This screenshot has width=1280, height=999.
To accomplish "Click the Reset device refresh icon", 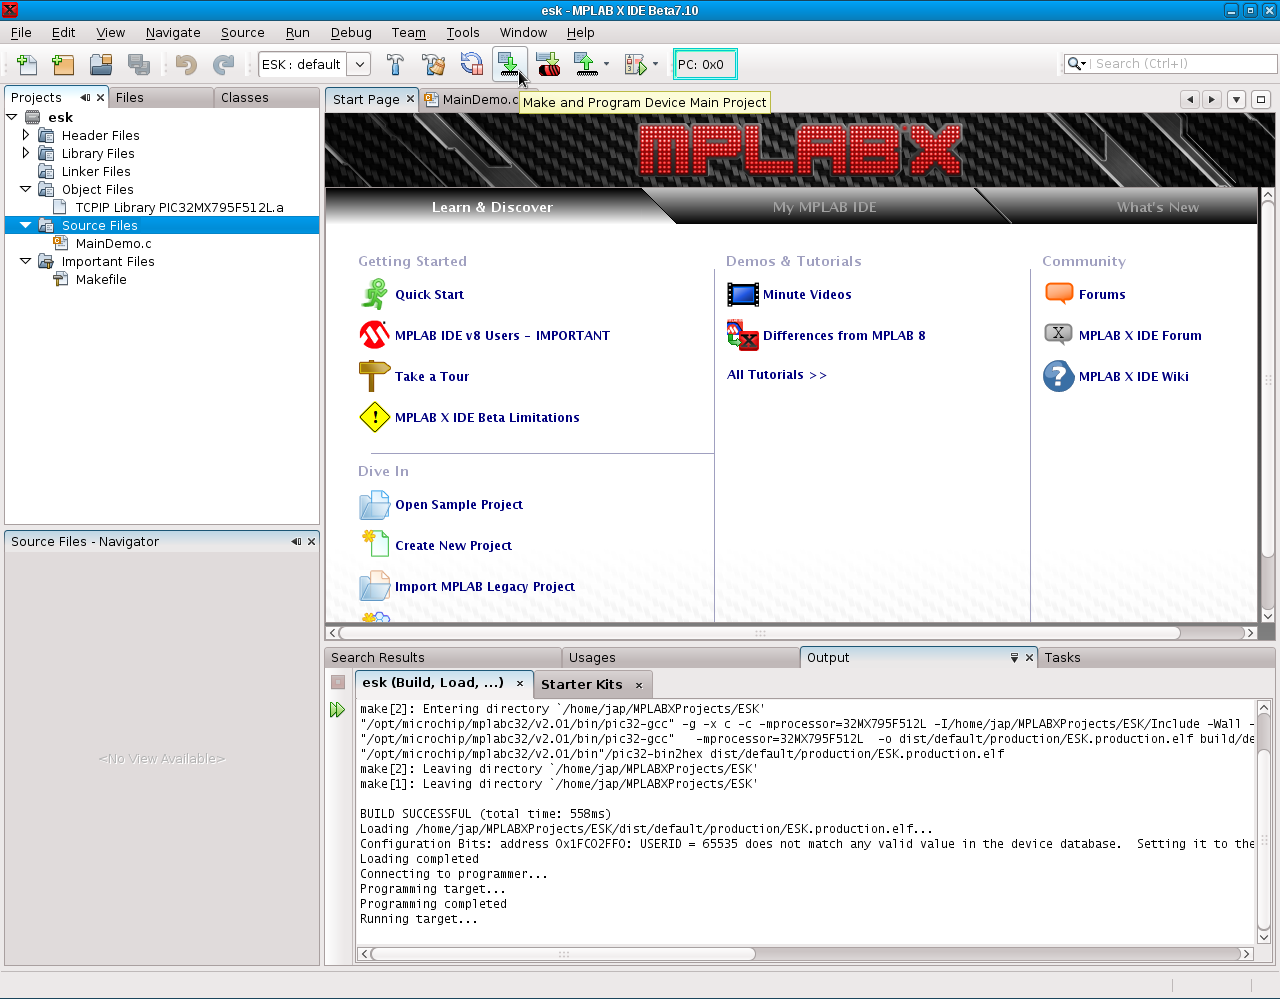I will point(471,65).
